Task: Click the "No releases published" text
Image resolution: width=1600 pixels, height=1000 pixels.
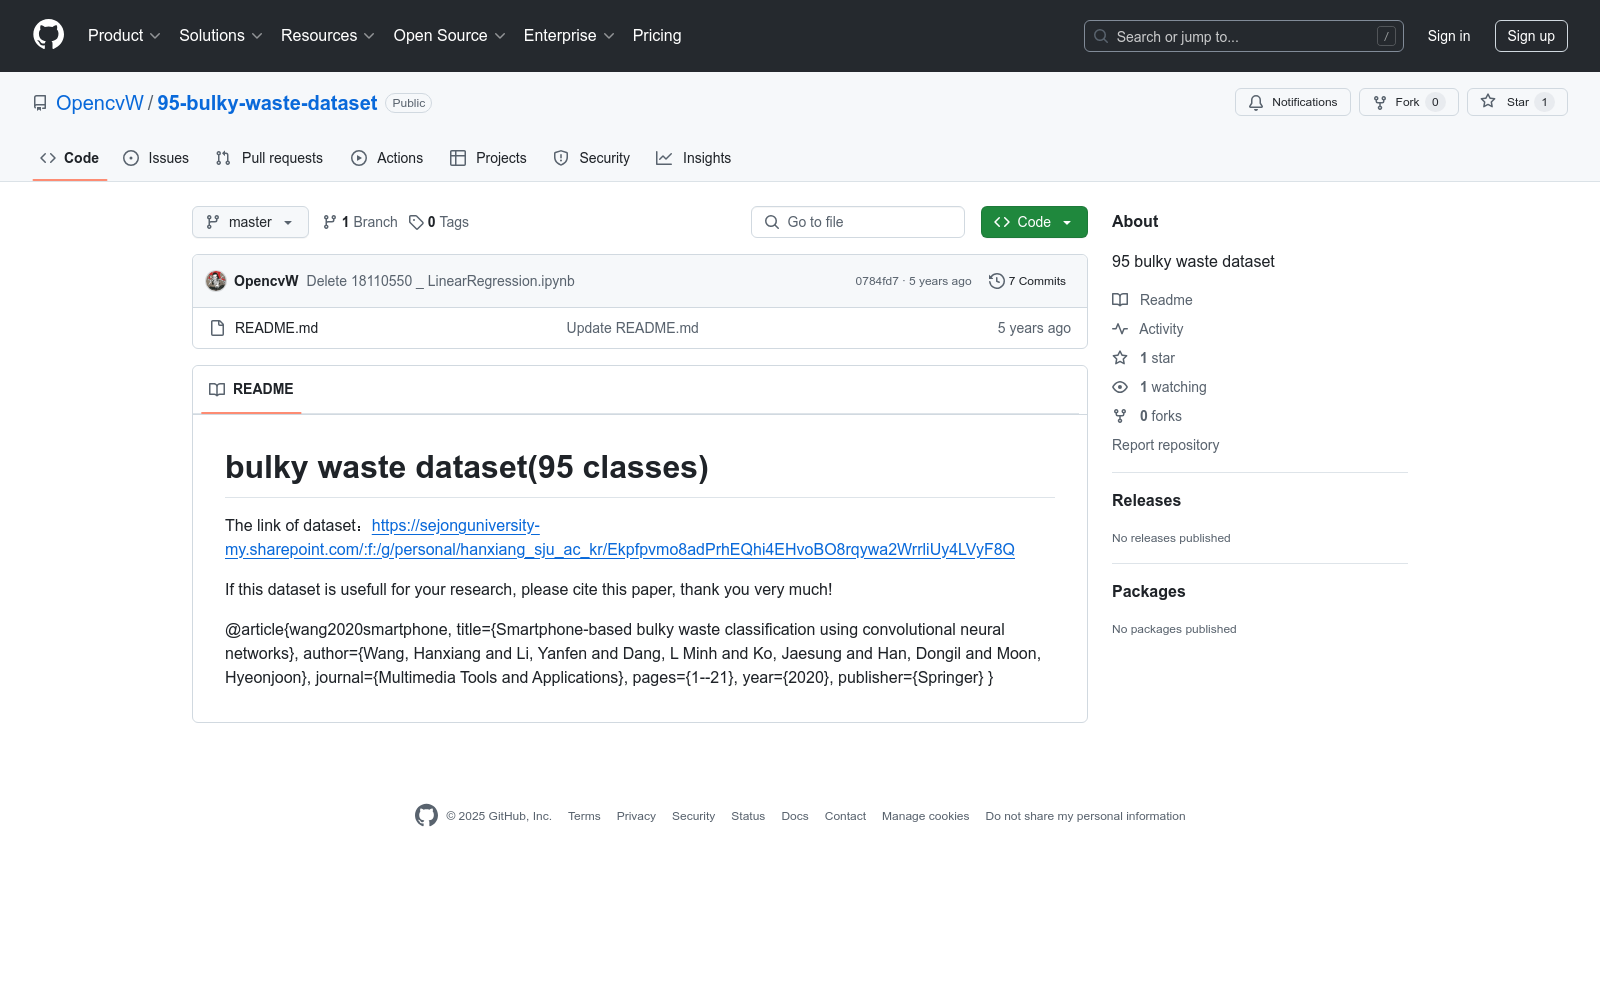Action: pyautogui.click(x=1171, y=538)
